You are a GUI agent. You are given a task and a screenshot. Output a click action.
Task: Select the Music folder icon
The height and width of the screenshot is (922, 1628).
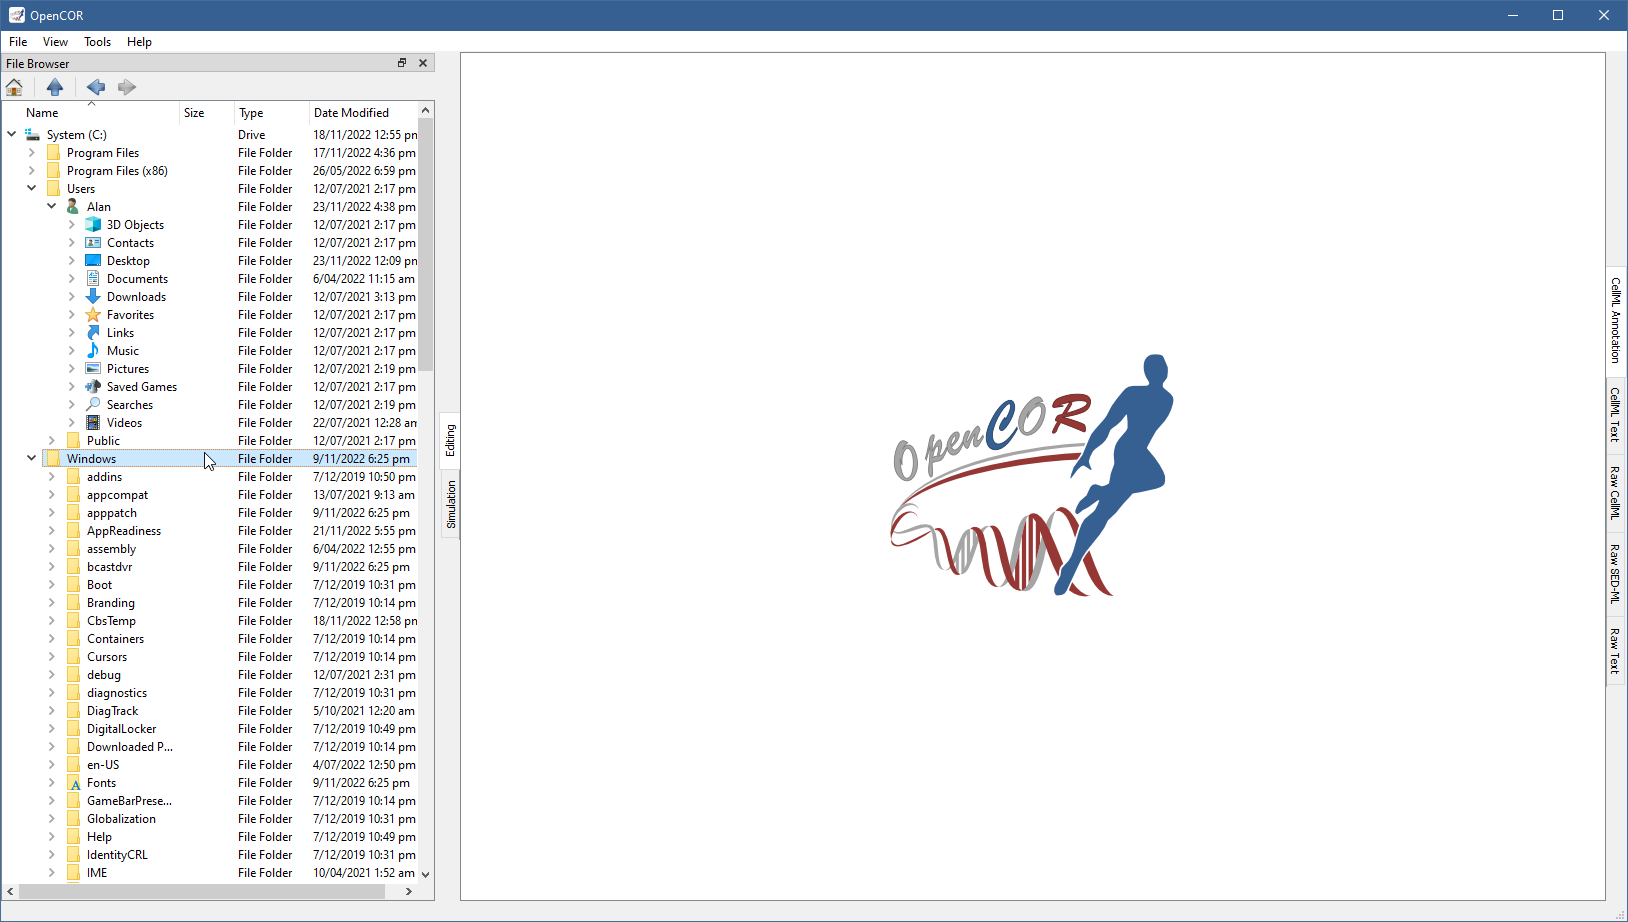(x=93, y=351)
